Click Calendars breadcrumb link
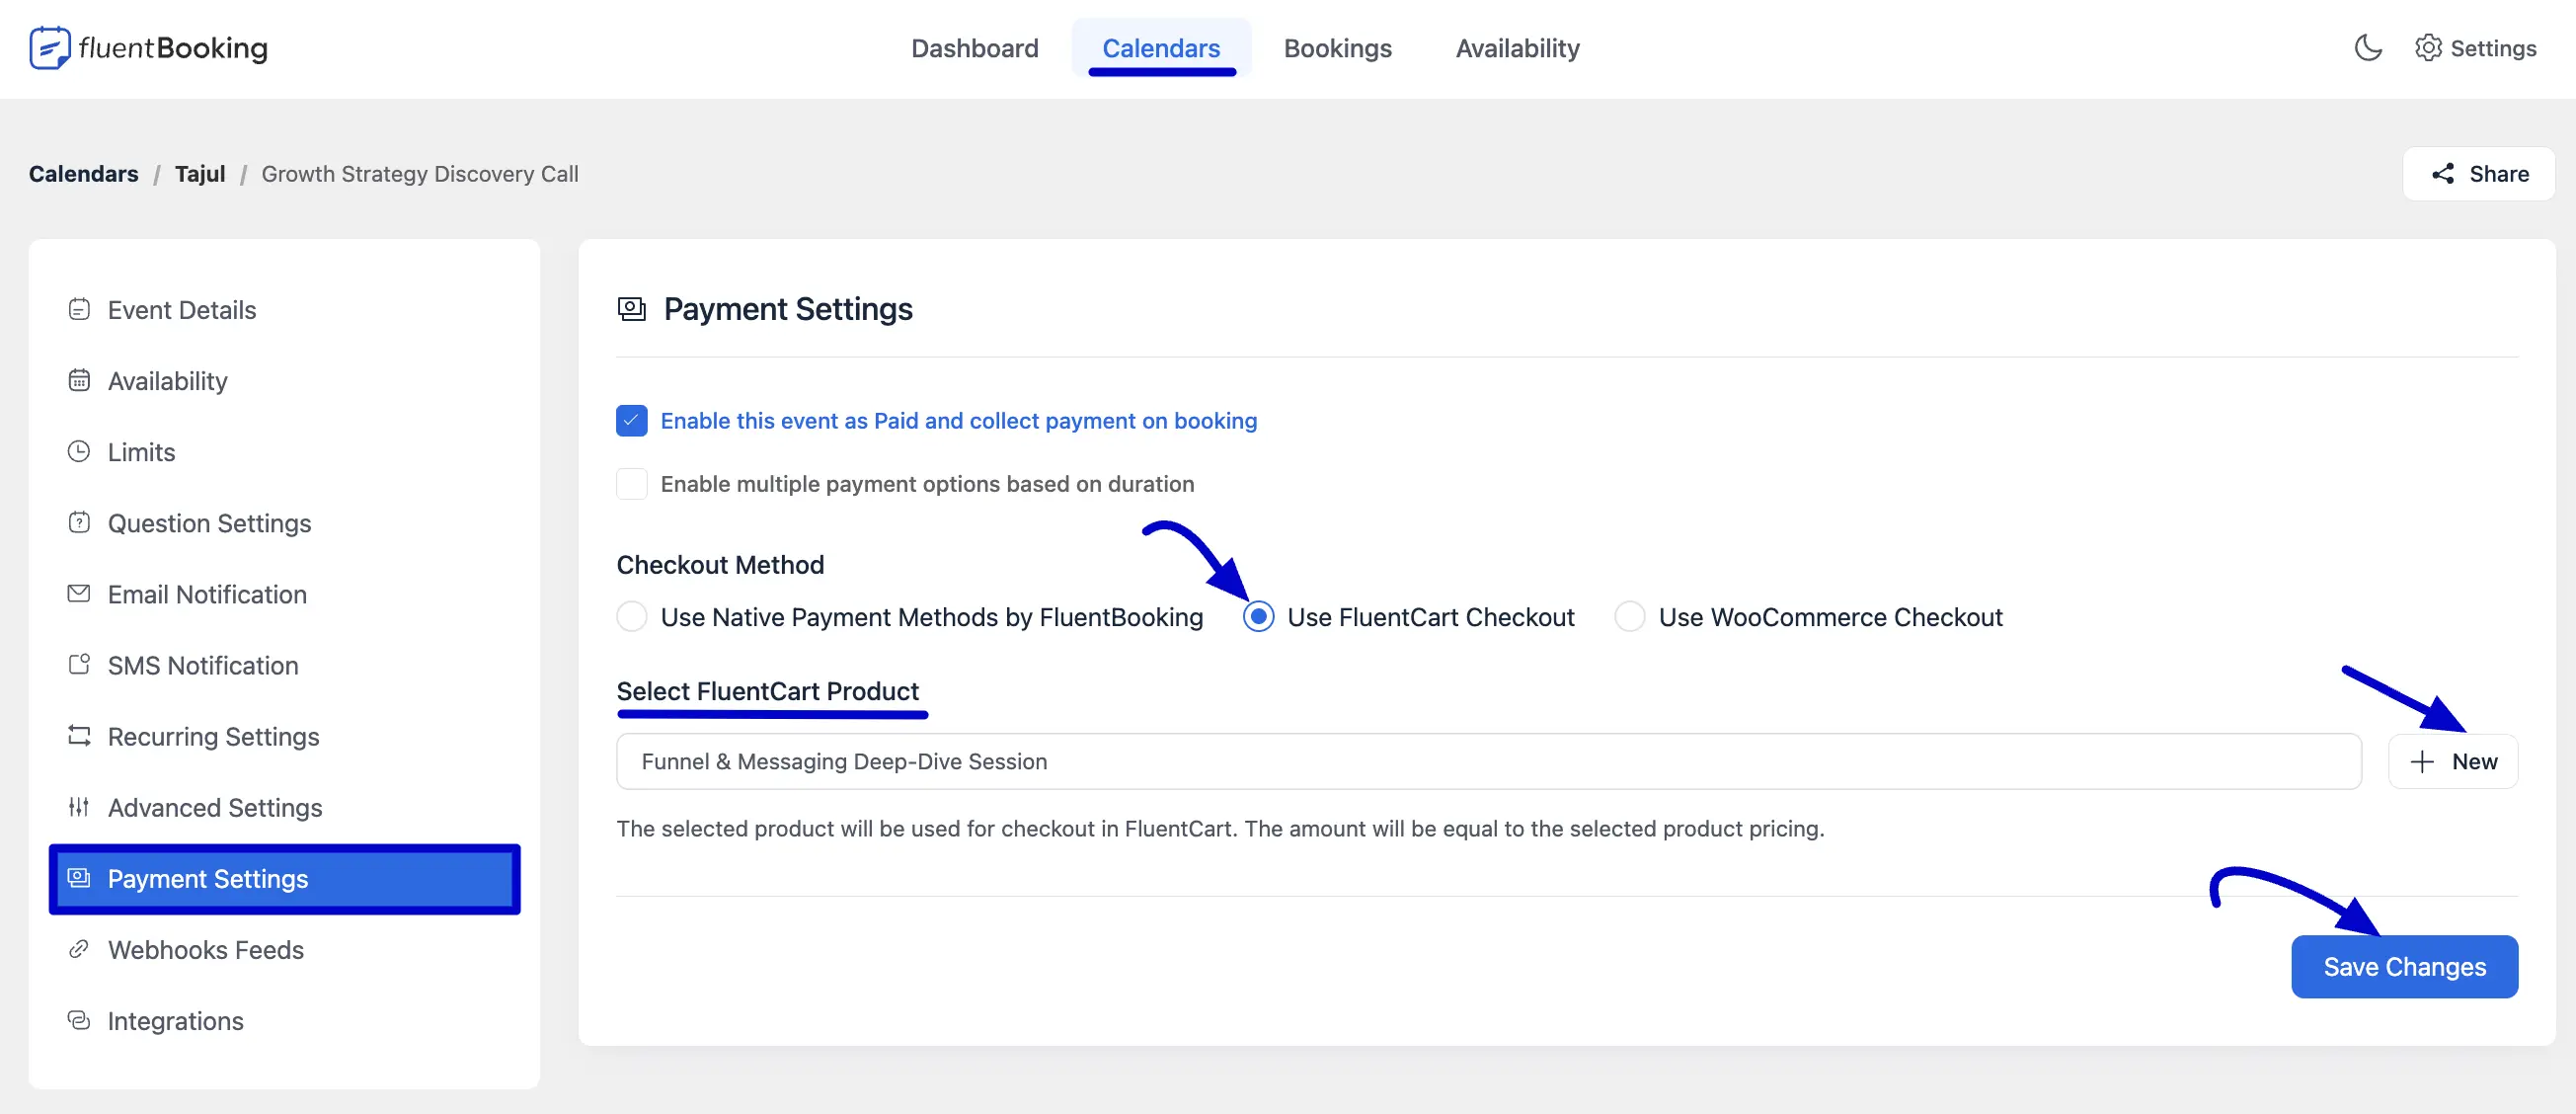The image size is (2576, 1114). coord(84,174)
